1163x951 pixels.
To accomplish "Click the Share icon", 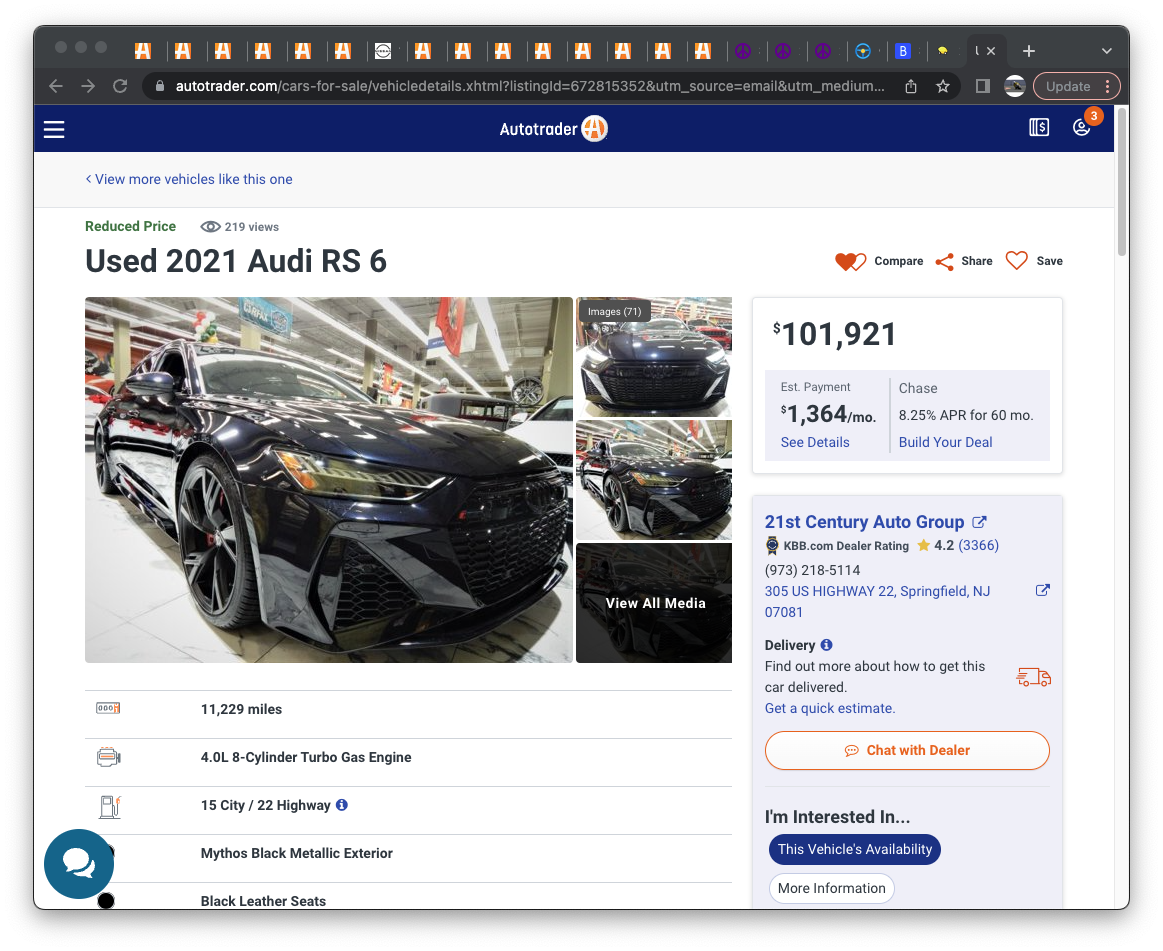I will pos(945,261).
